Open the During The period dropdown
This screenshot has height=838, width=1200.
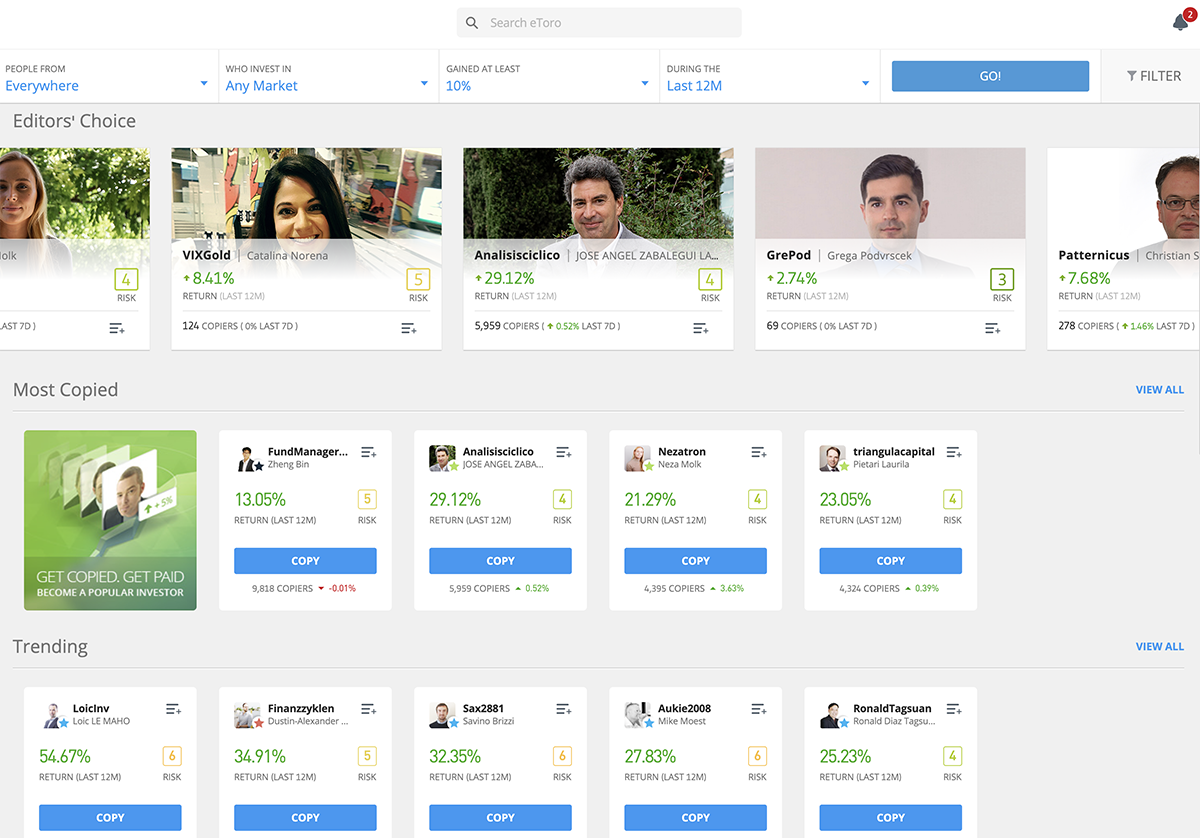coord(770,77)
